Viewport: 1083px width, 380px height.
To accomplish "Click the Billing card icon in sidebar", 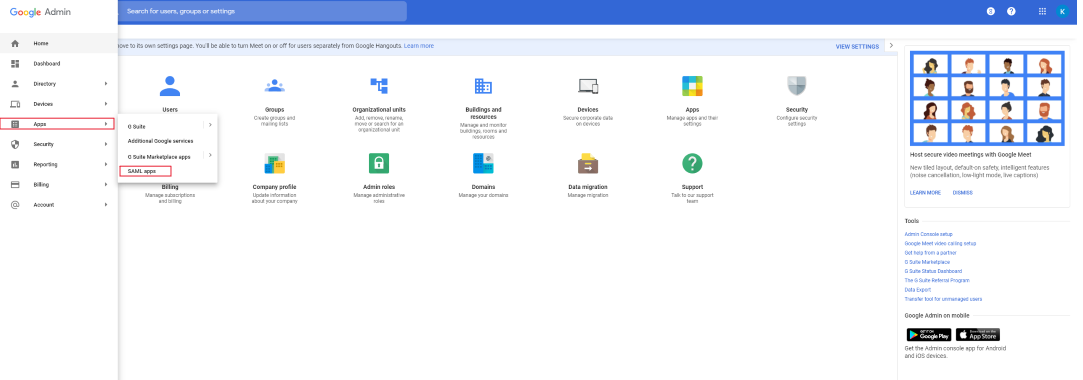I will [15, 184].
